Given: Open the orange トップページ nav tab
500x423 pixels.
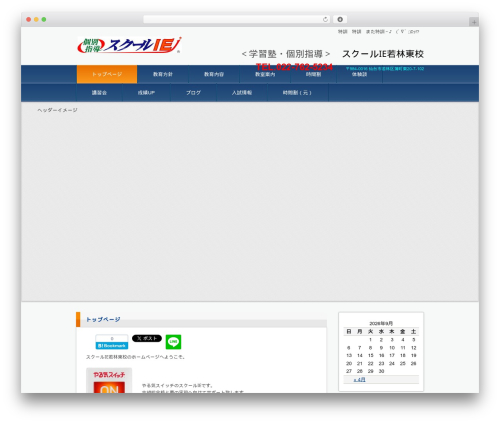Looking at the screenshot, I should (107, 74).
